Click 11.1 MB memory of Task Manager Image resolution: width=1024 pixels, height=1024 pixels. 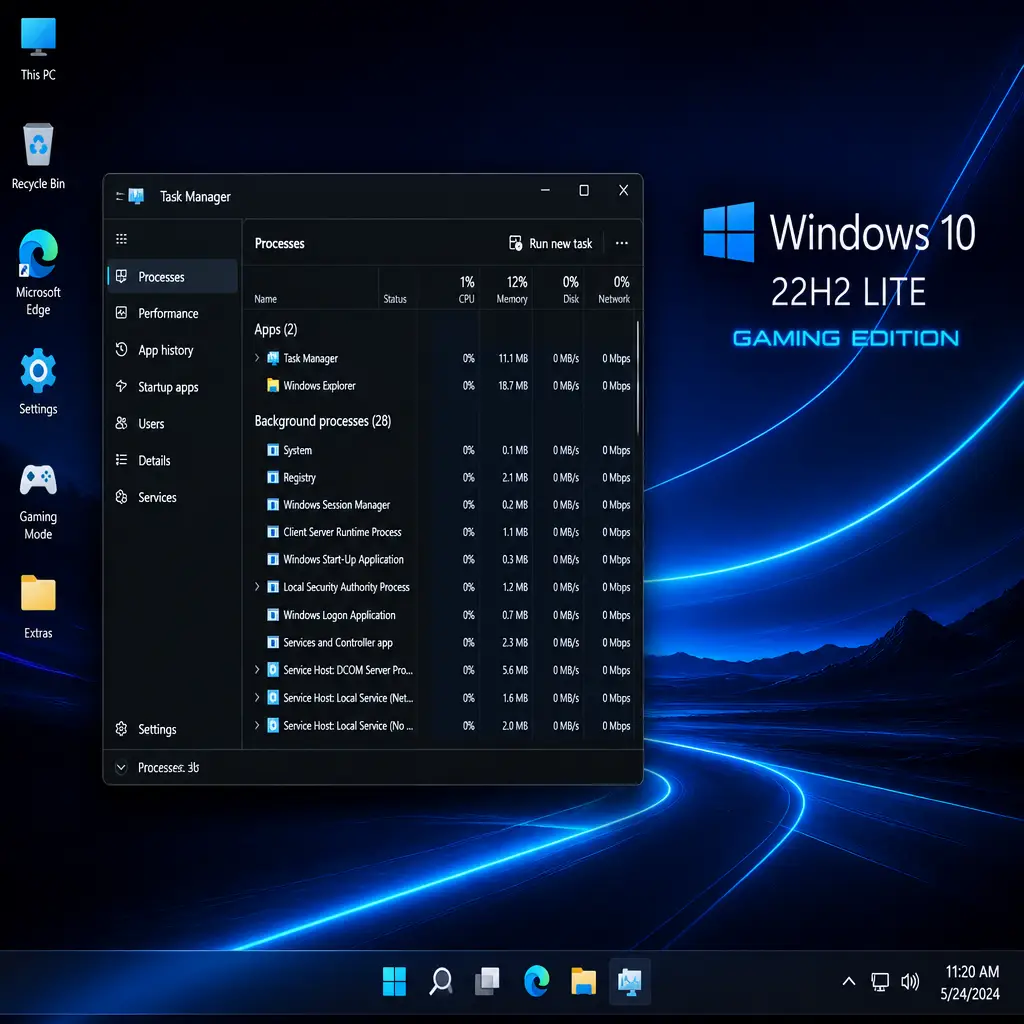coord(513,358)
